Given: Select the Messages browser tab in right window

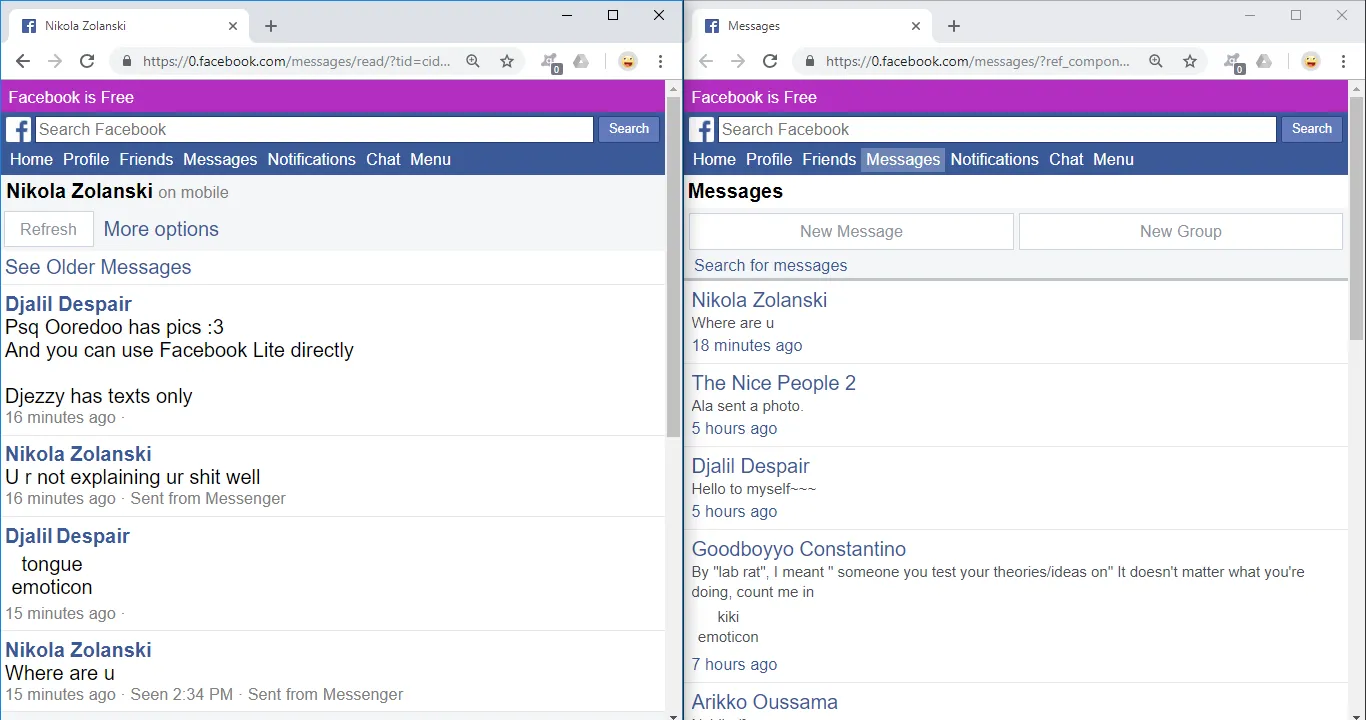Looking at the screenshot, I should pos(811,26).
